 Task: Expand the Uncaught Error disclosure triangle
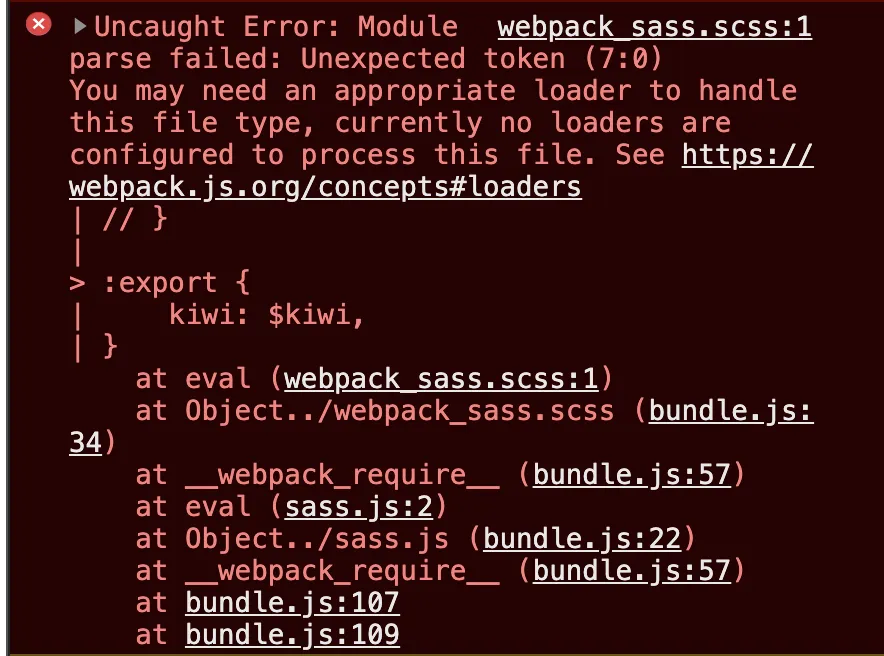click(x=80, y=26)
